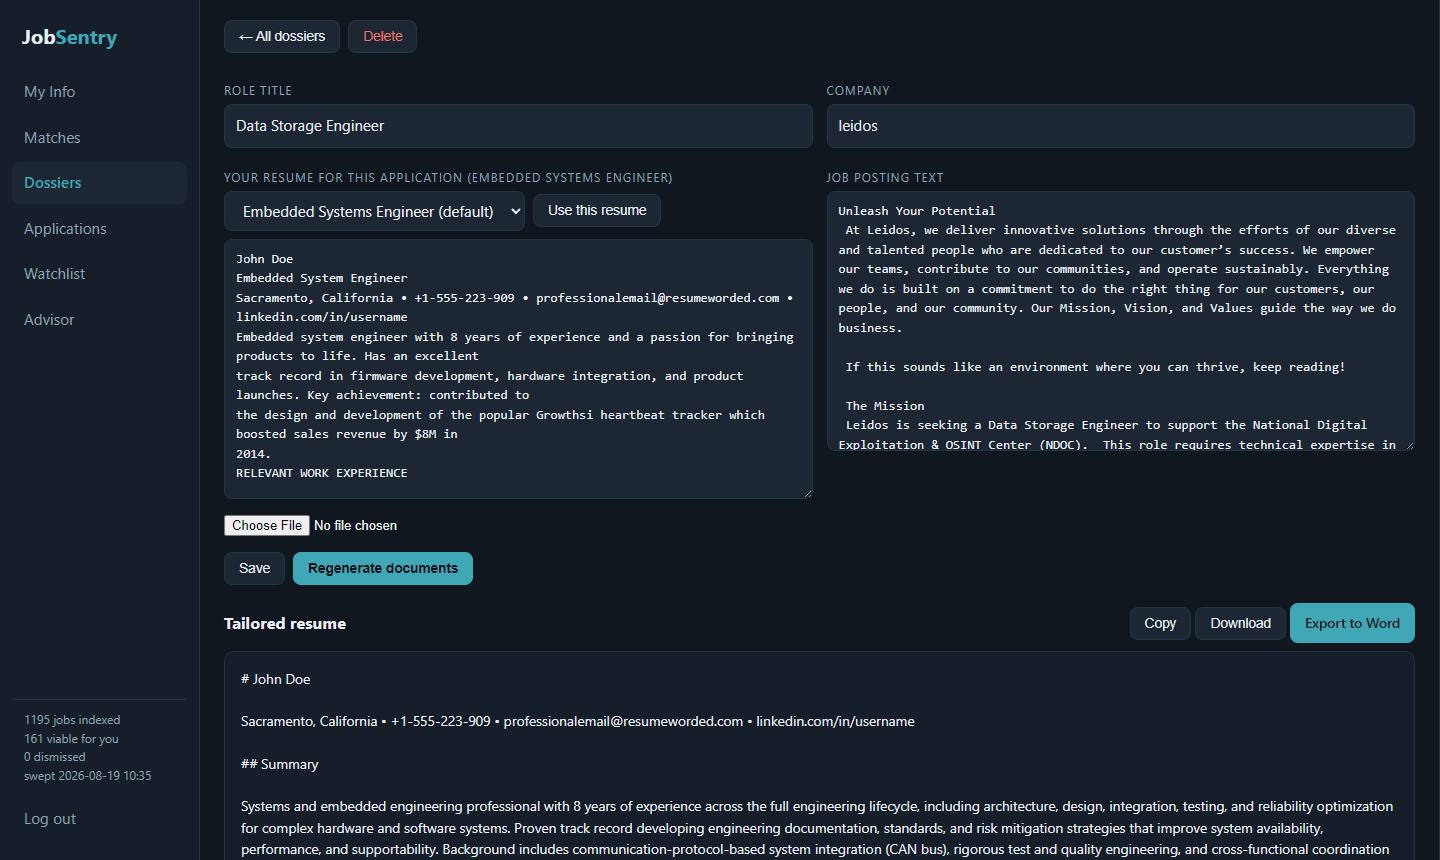
Task: Regenerate documents
Action: (383, 568)
